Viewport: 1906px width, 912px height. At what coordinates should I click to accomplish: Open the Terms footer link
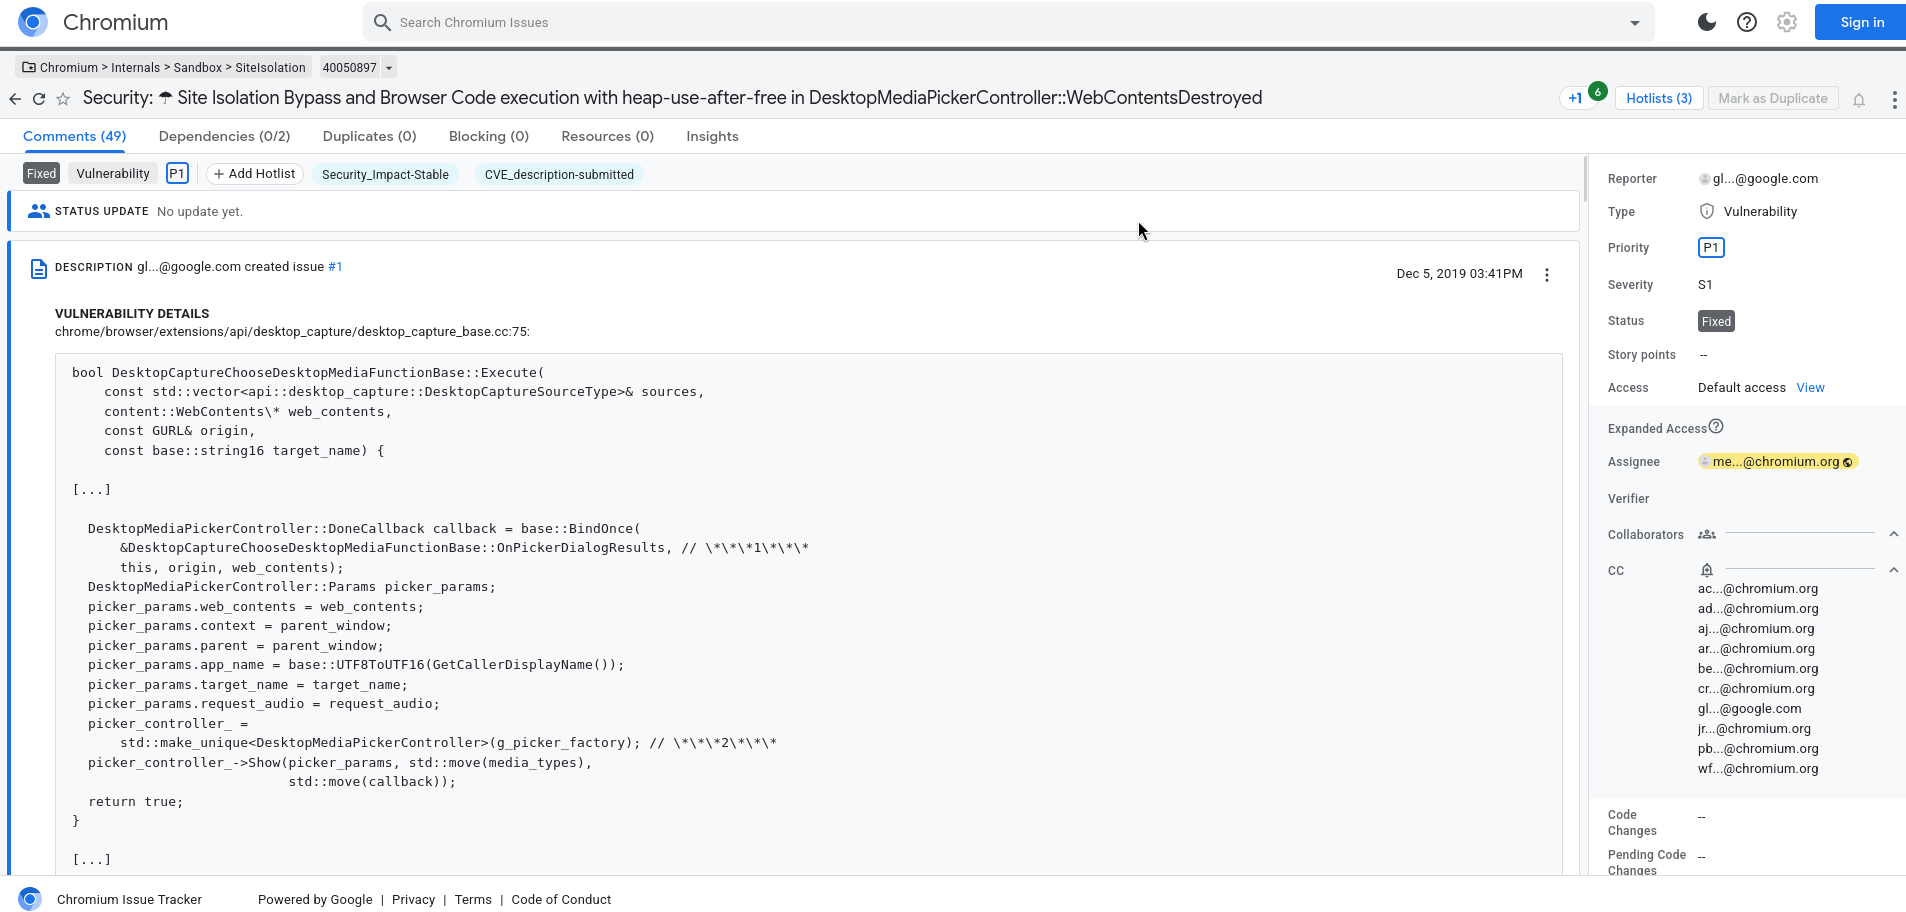tap(473, 899)
